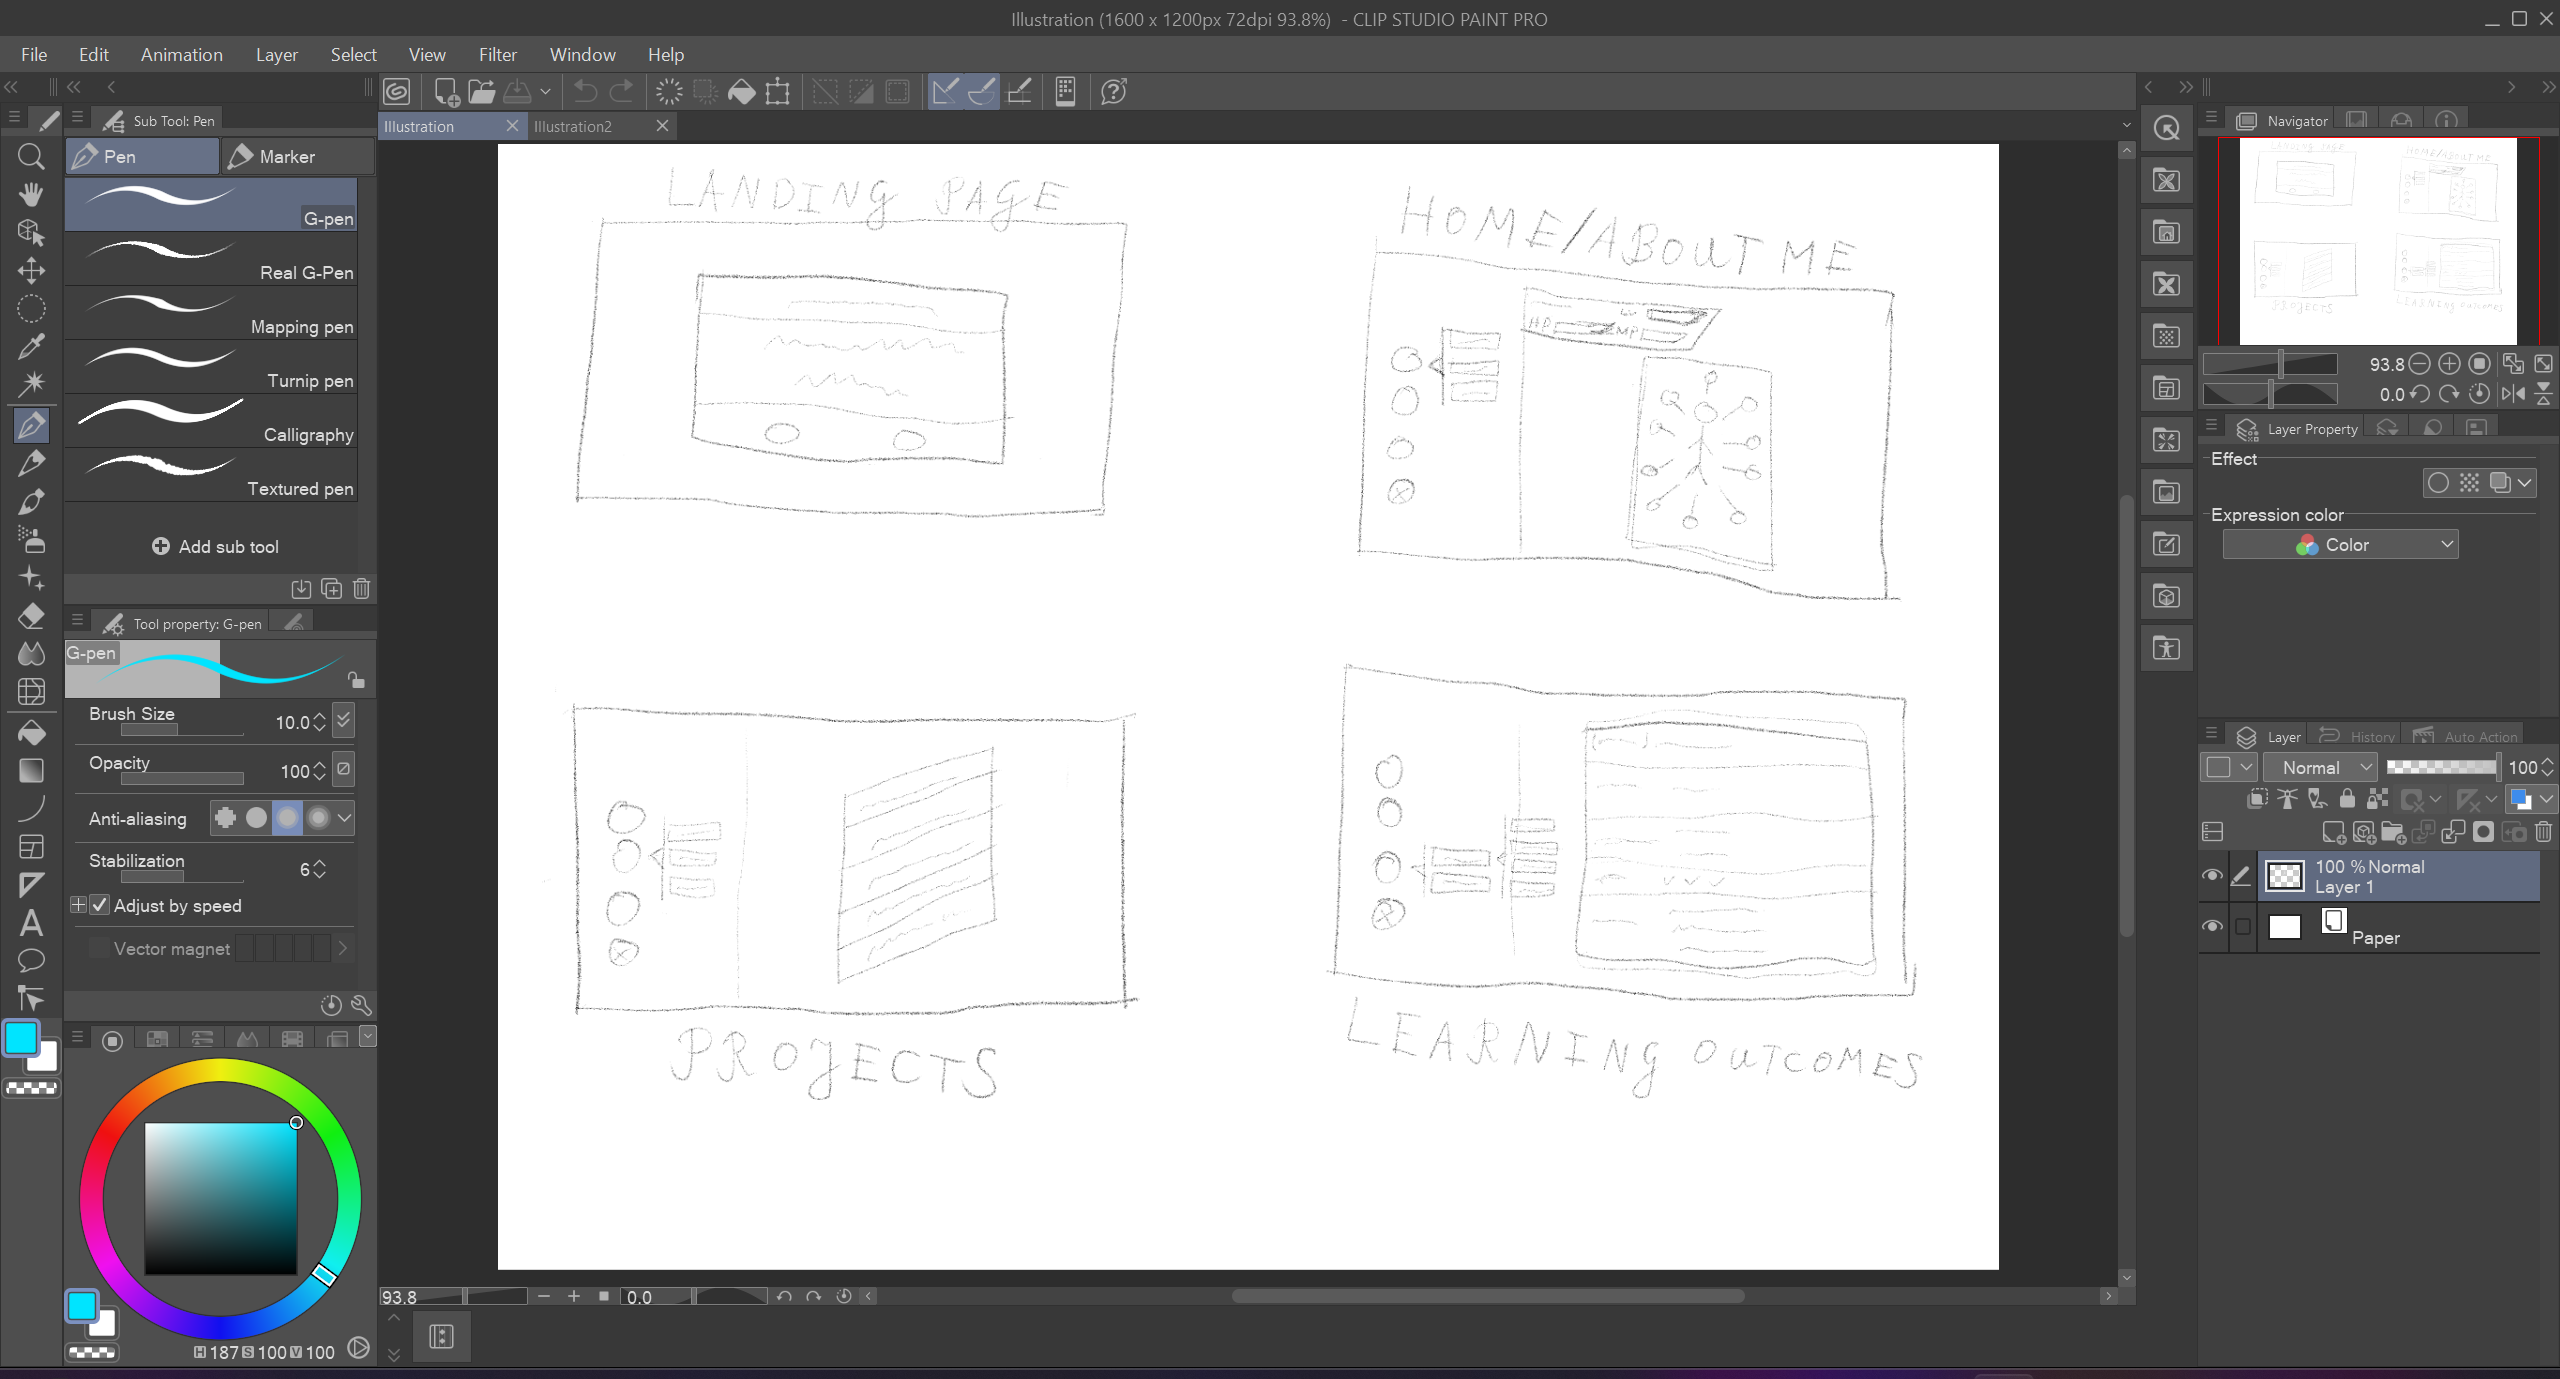Expand the Anti-aliasing options dropdown
The image size is (2560, 1379).
(344, 818)
